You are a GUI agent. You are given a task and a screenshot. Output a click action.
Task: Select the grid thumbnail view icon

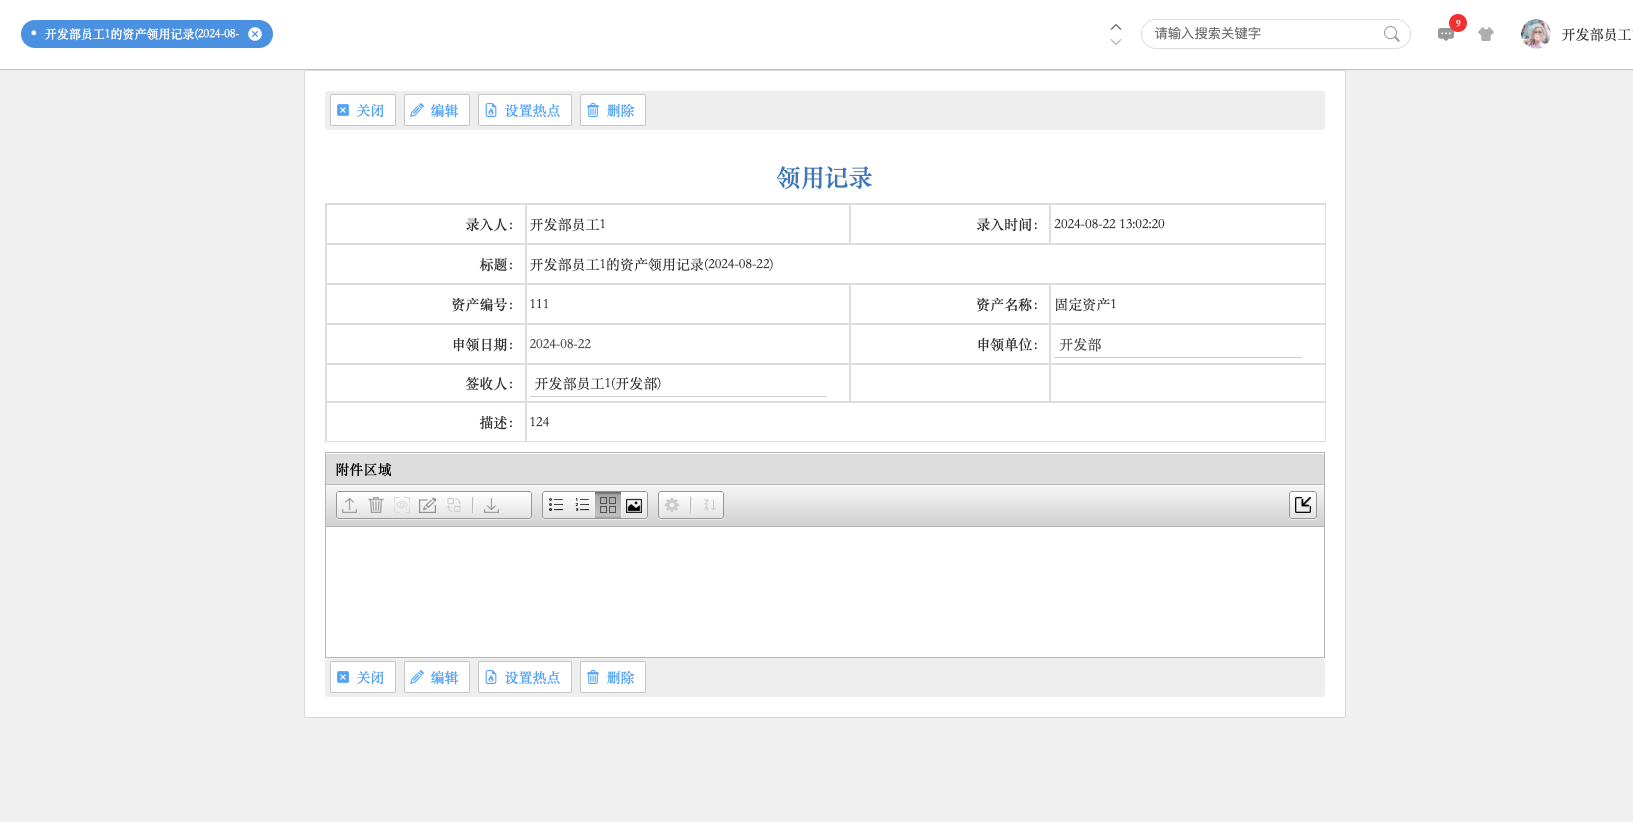[608, 505]
